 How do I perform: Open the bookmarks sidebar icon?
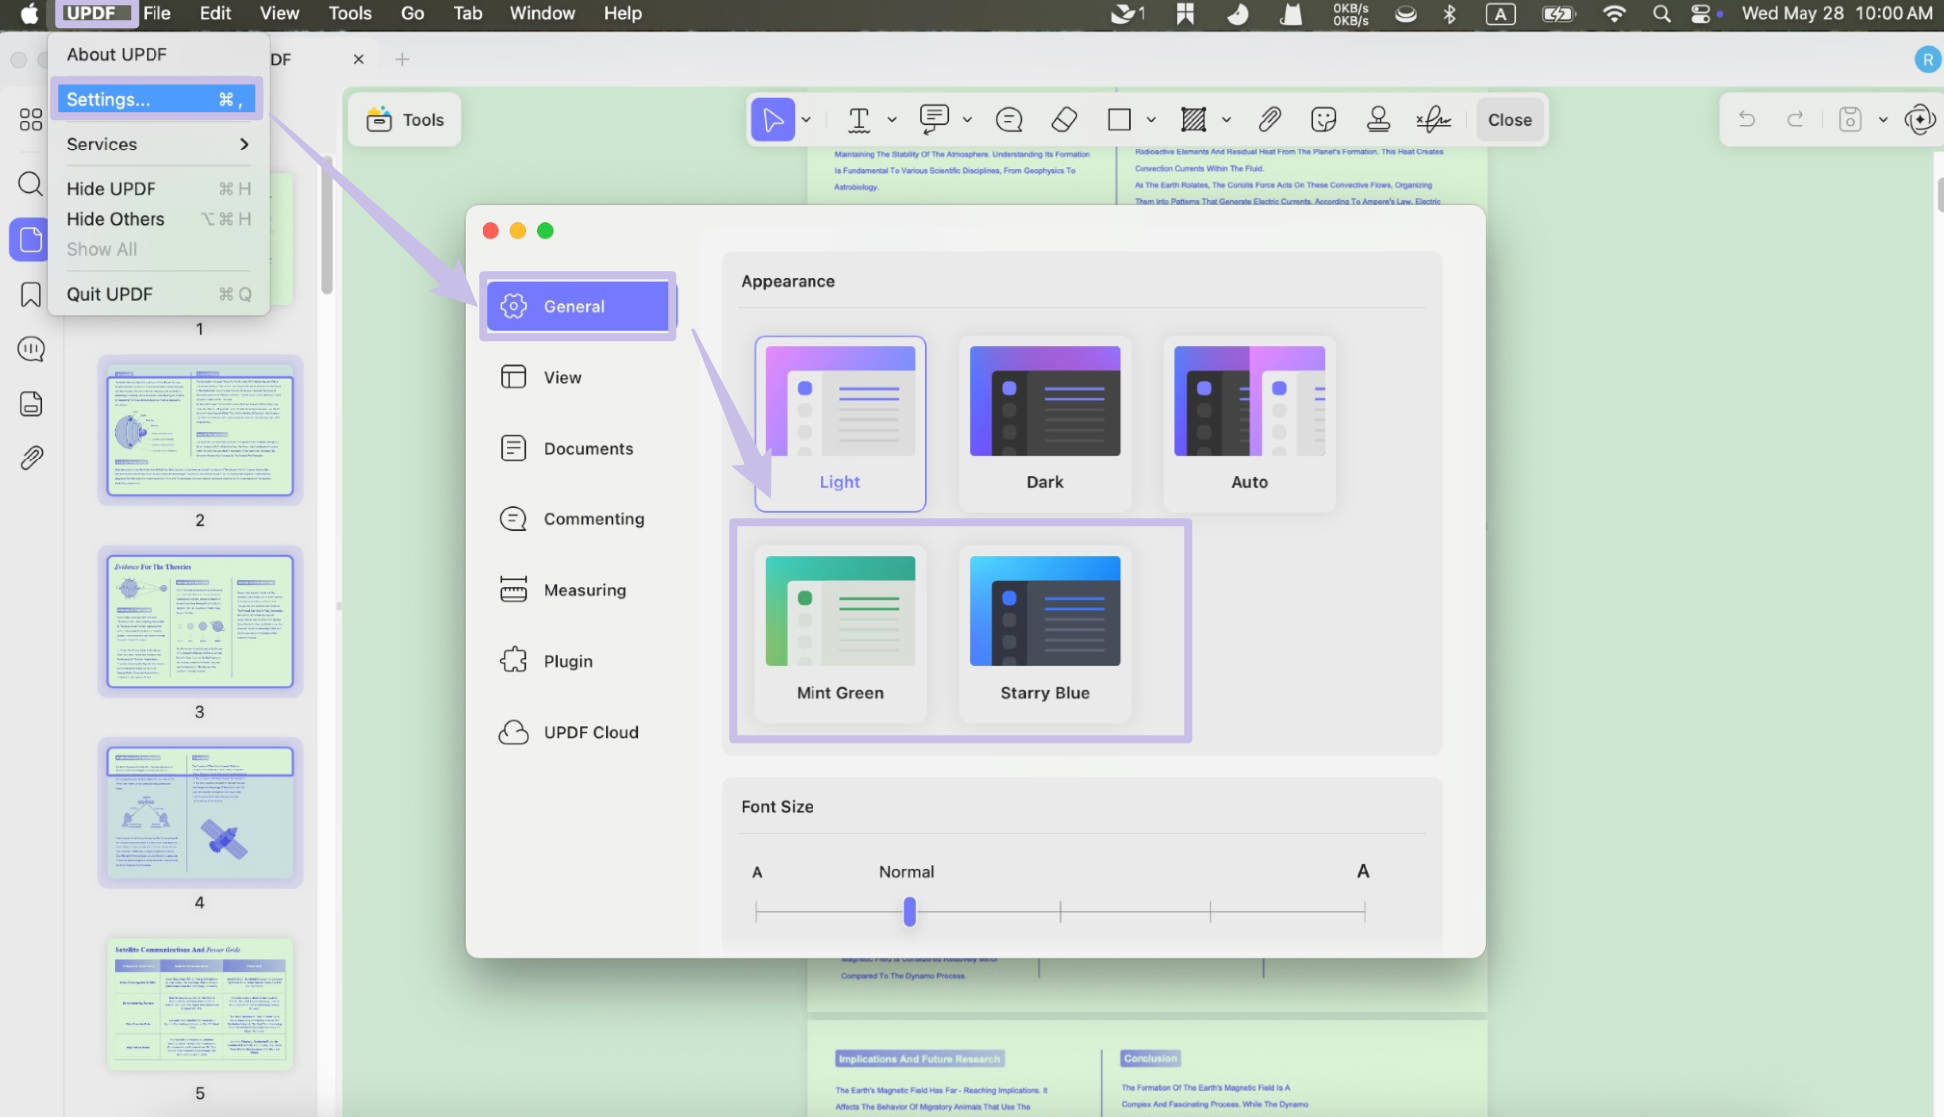point(31,295)
